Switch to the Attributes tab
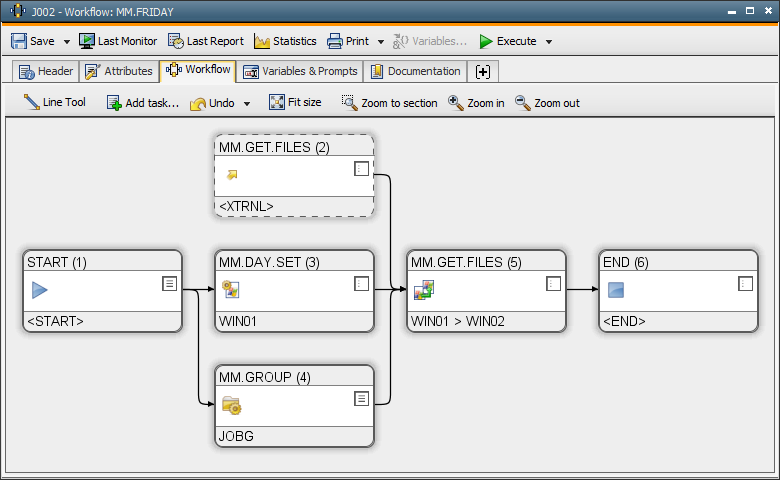Screen dimensions: 780x480 119,71
